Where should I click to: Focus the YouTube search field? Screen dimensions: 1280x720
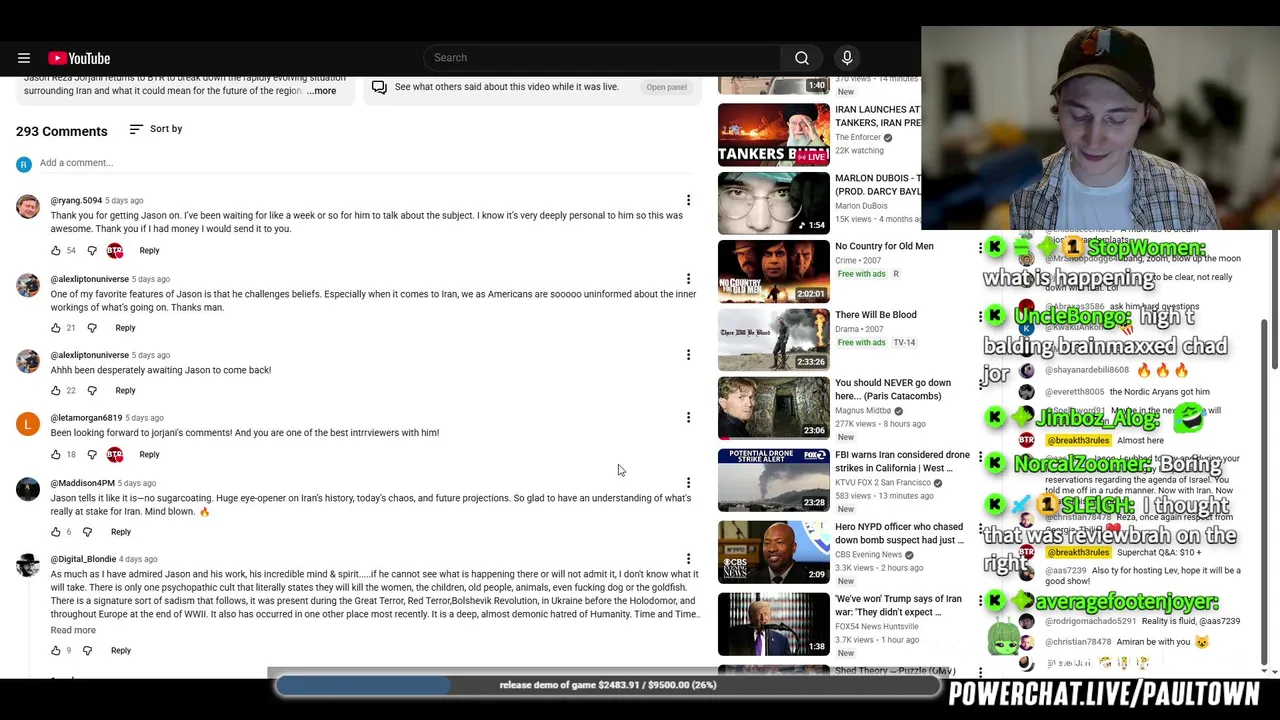[603, 58]
